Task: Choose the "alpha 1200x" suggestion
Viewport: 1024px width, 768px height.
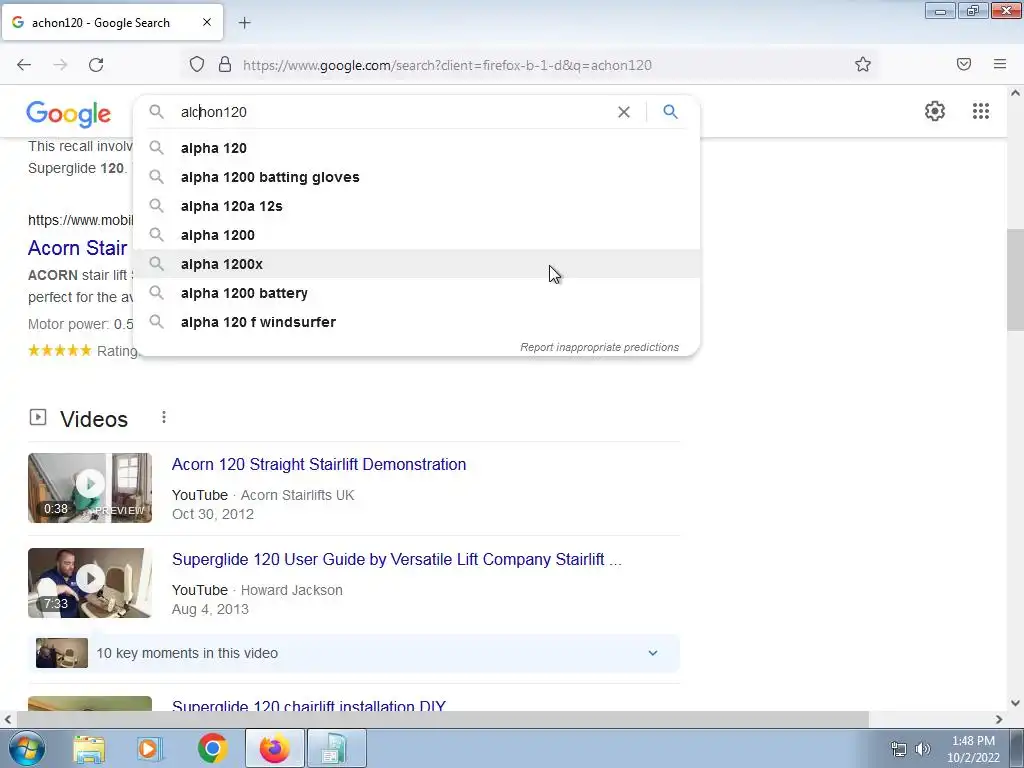Action: pyautogui.click(x=417, y=264)
